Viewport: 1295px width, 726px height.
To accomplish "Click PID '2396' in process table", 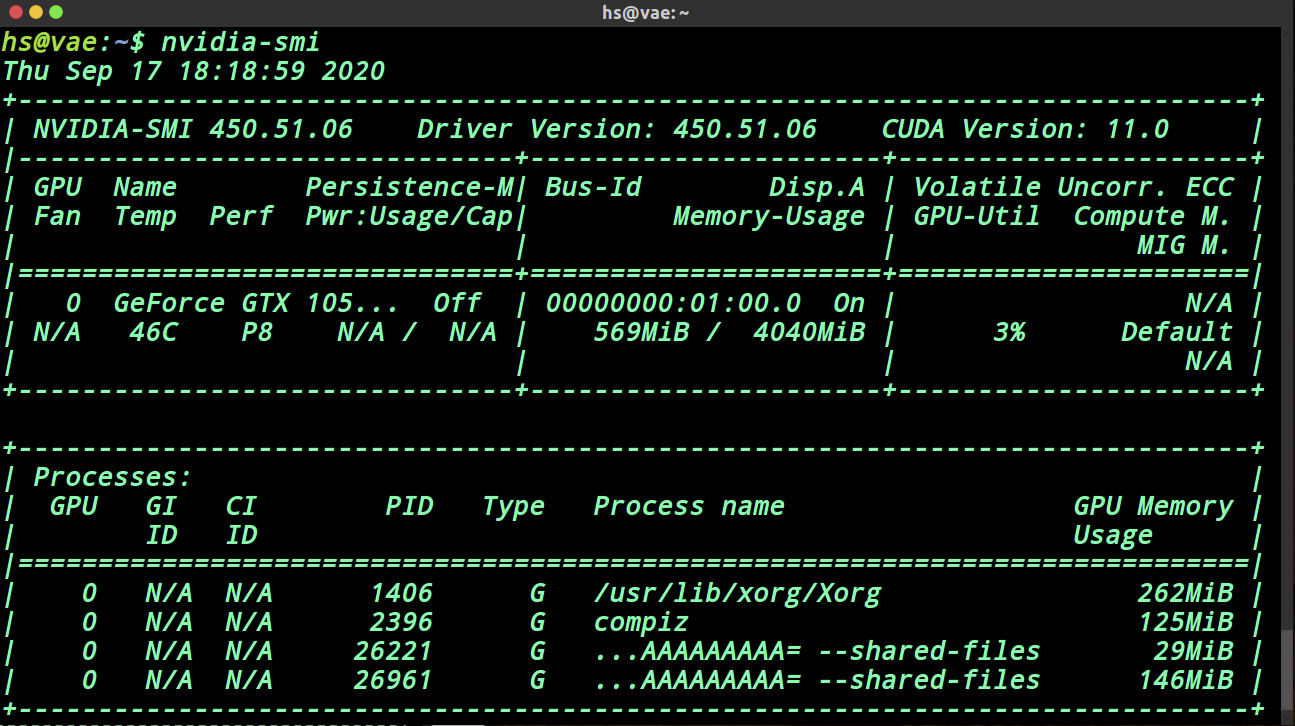I will coord(401,622).
